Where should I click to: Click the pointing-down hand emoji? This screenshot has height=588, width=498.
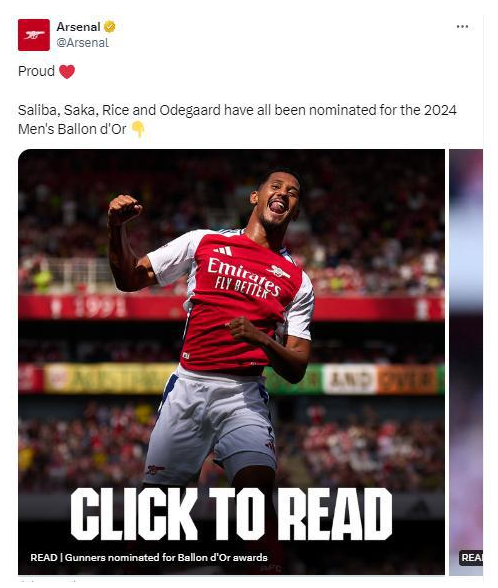(x=138, y=129)
